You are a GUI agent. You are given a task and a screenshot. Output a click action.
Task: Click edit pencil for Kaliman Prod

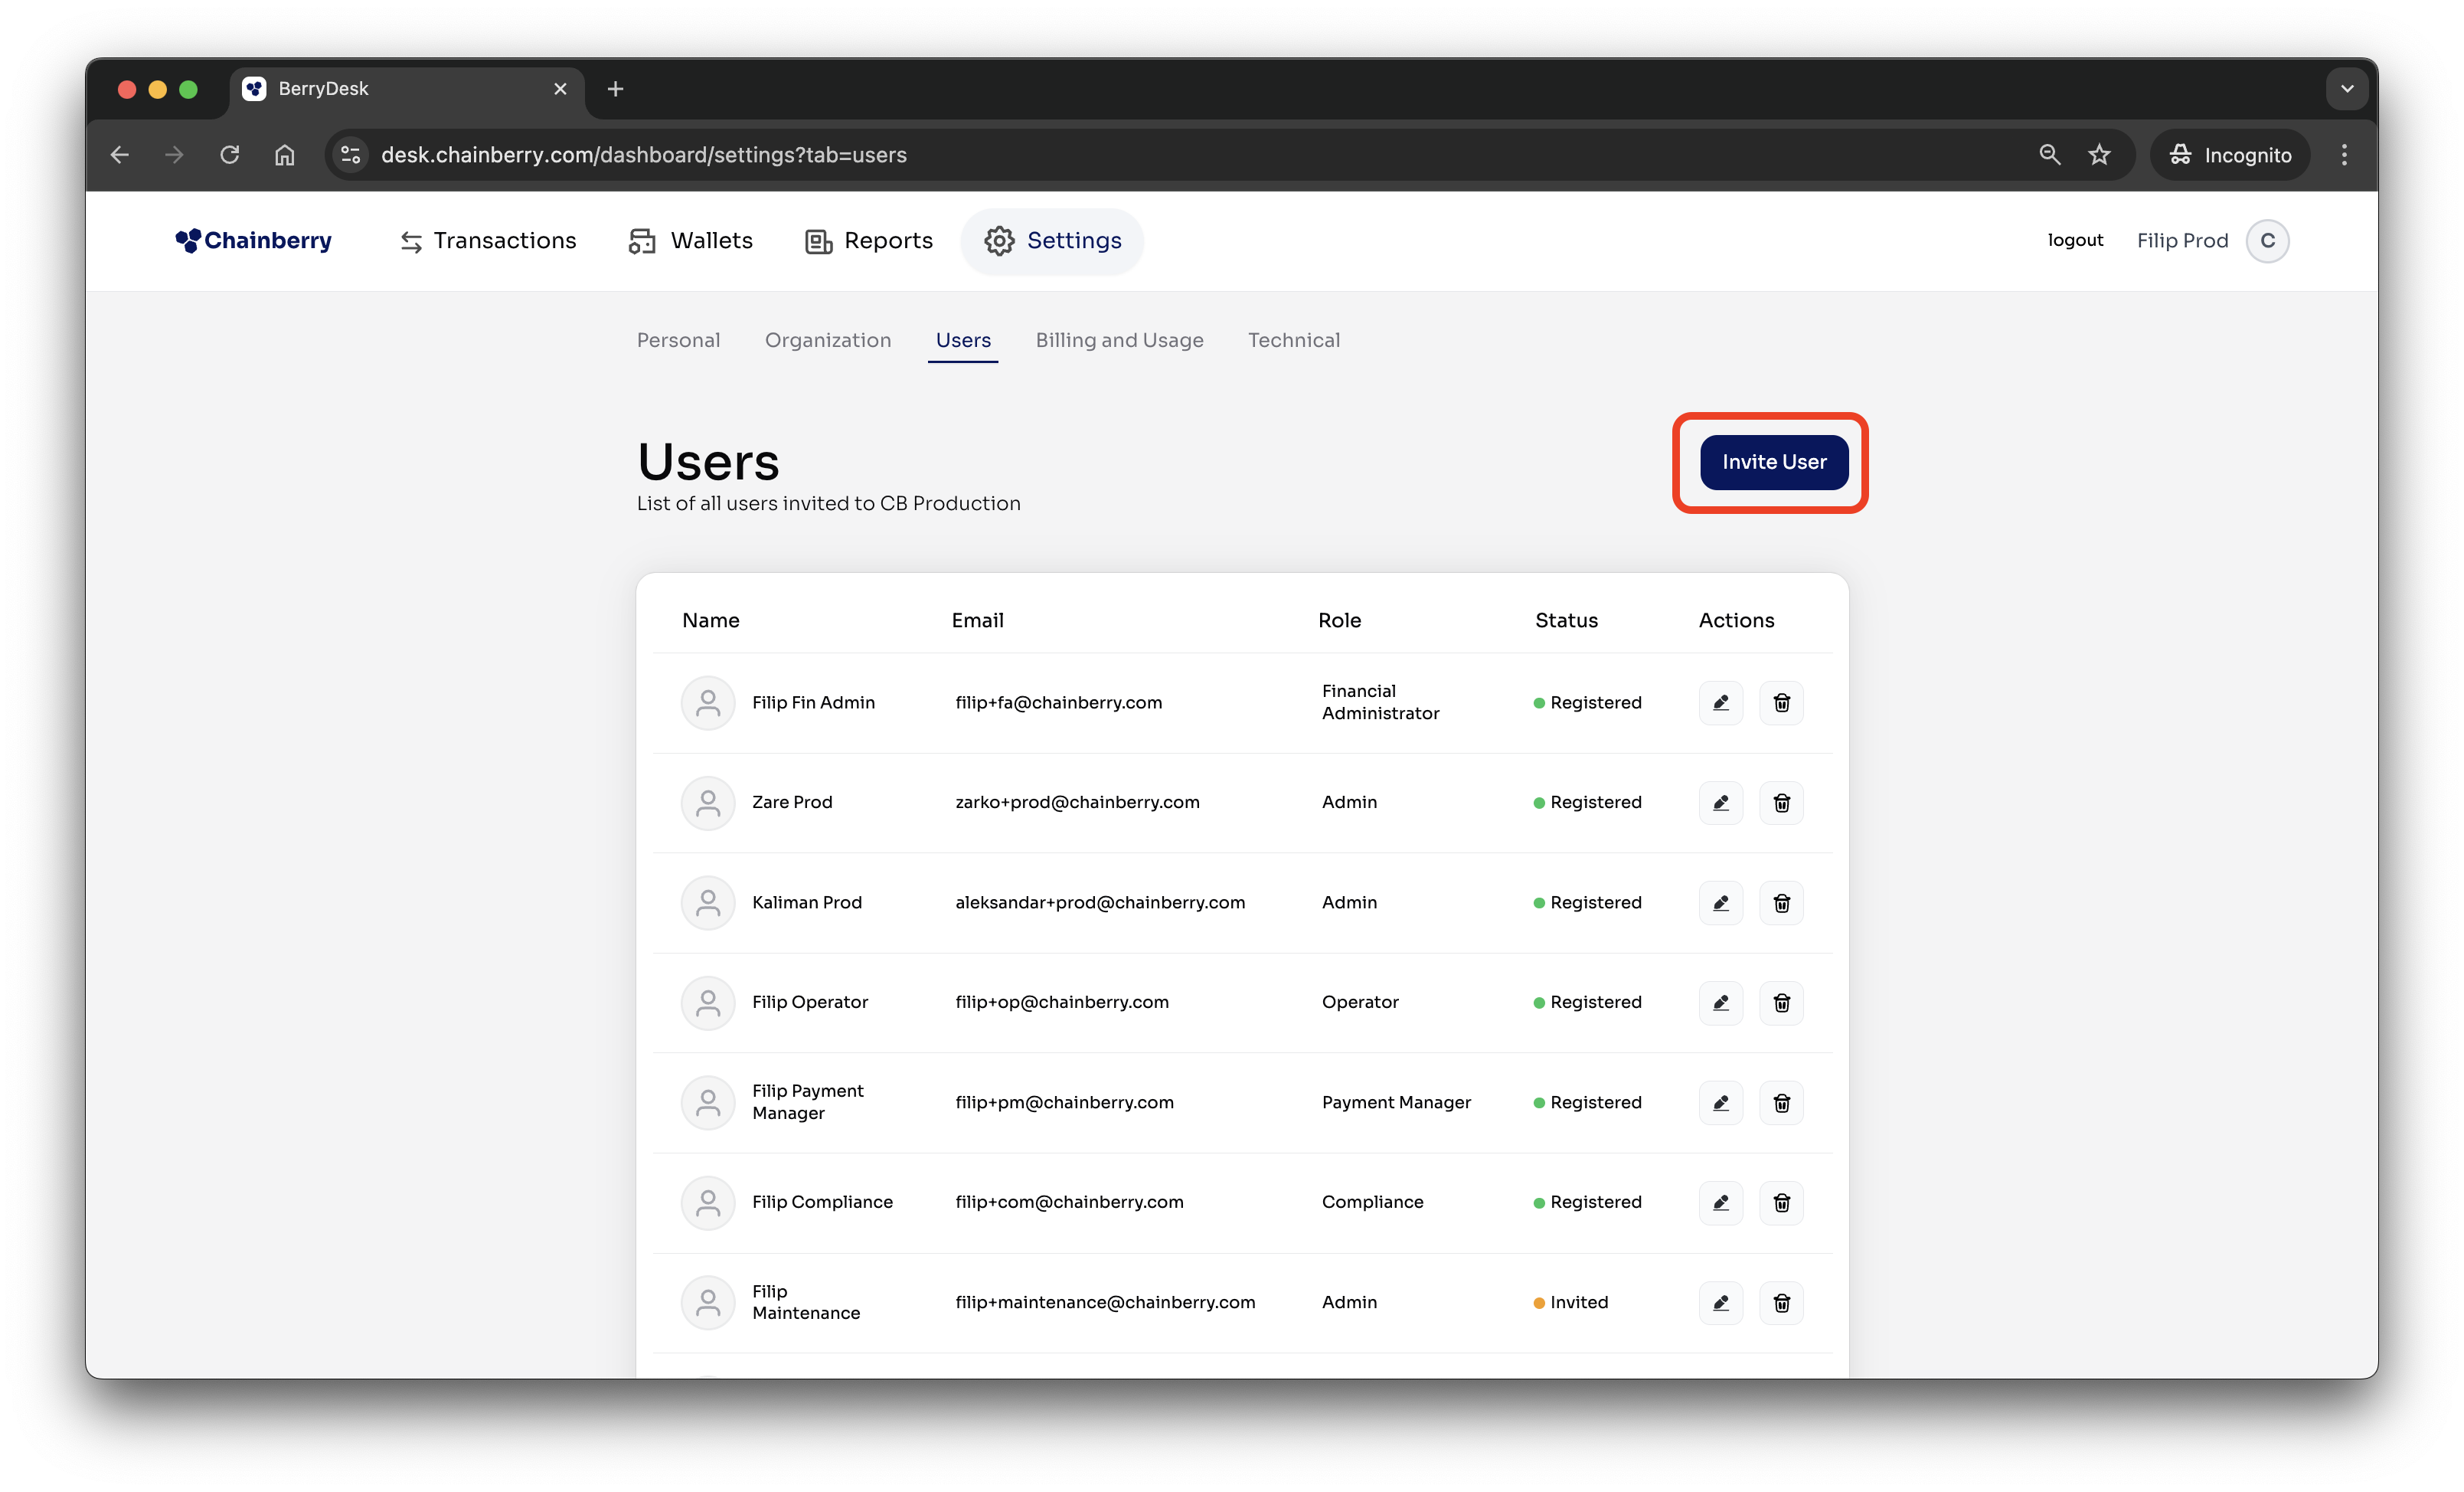[x=1720, y=903]
